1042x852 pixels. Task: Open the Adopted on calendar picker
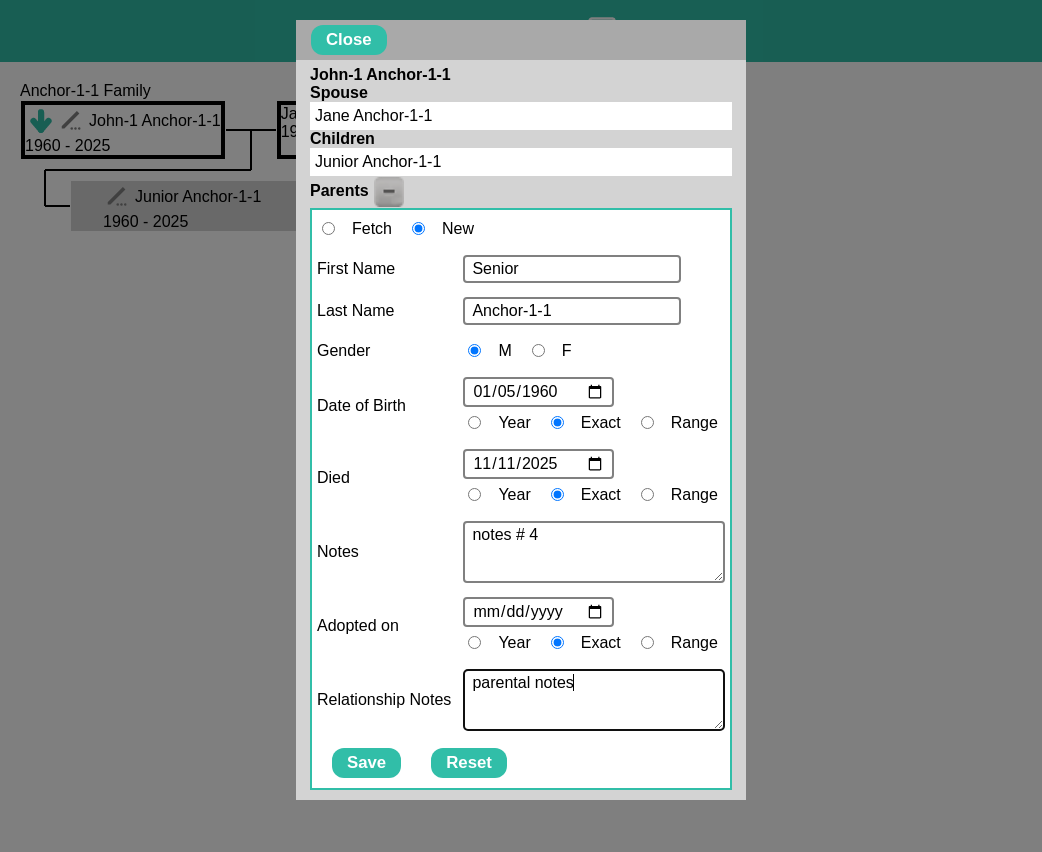pos(595,612)
